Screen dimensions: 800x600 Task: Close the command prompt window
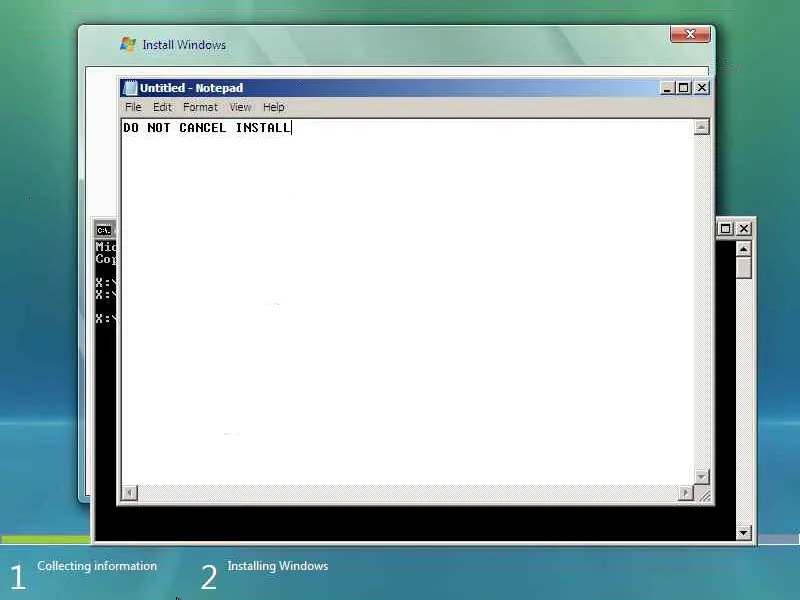coord(744,229)
